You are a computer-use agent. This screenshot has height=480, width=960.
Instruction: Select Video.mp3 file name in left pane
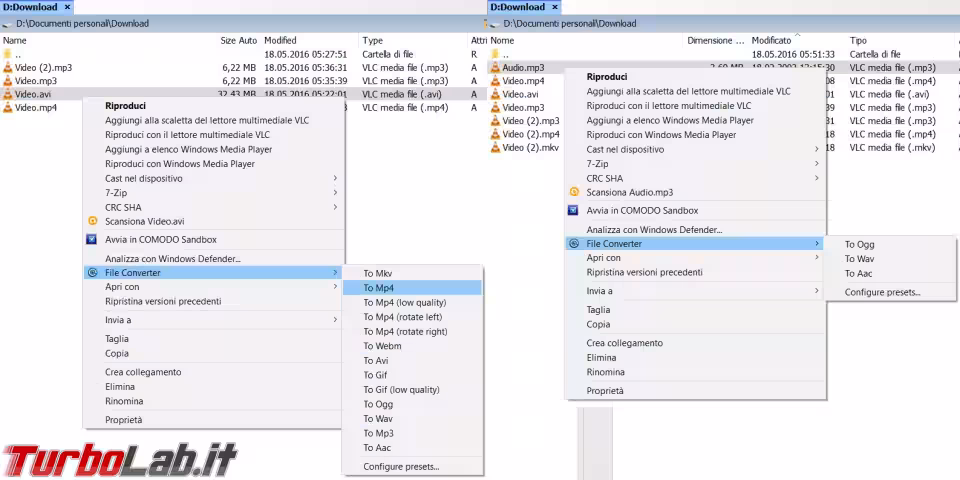click(x=36, y=81)
